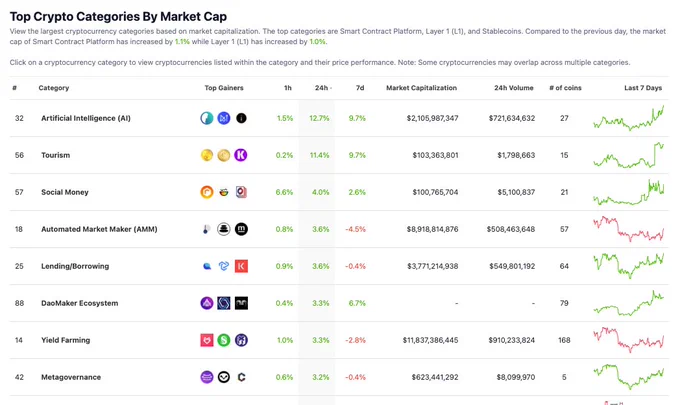Sort by 7d column header
The image size is (680, 405).
tap(360, 88)
